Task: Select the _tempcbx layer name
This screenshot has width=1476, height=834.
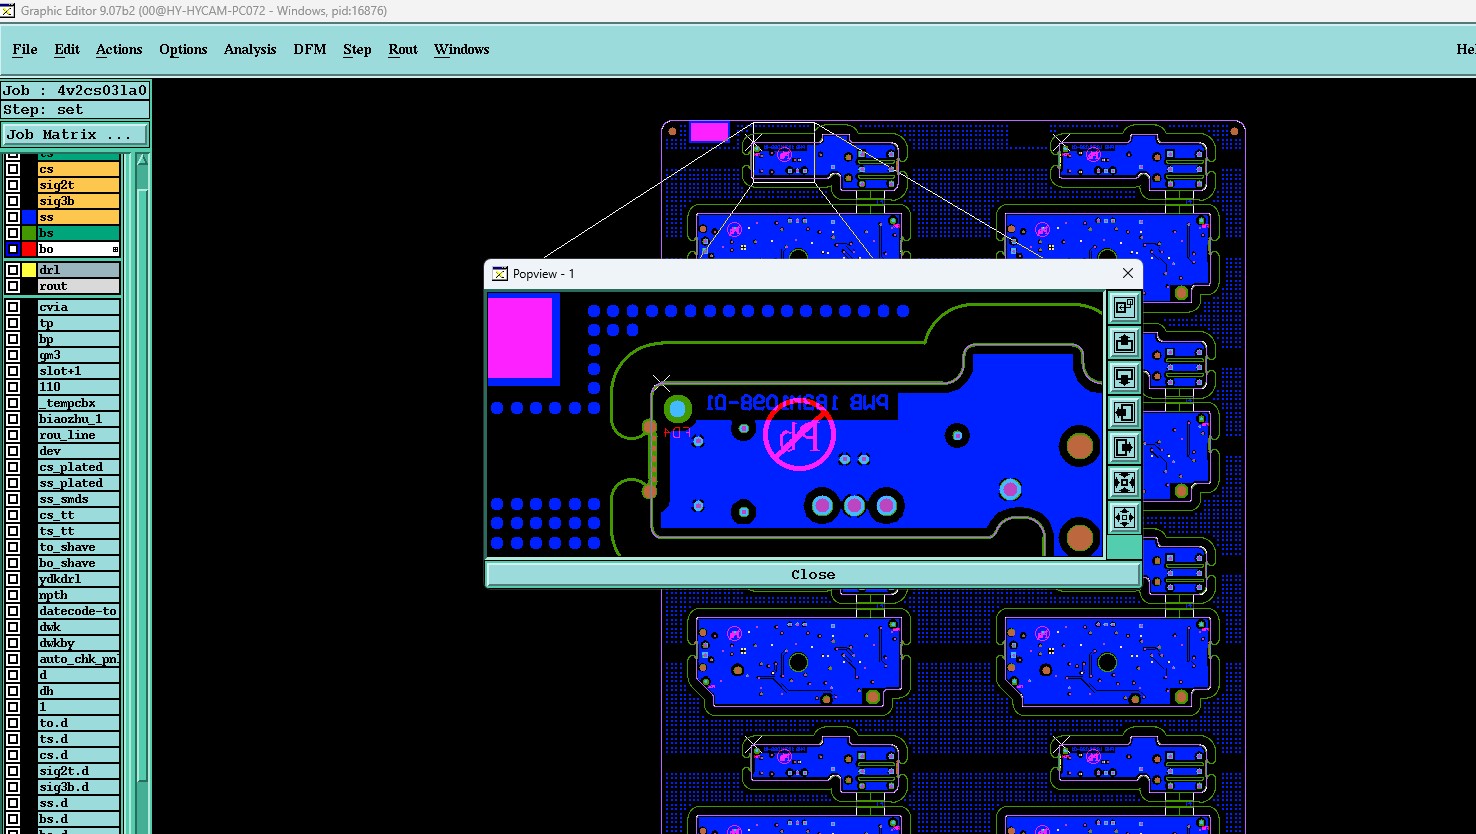Action: point(79,403)
